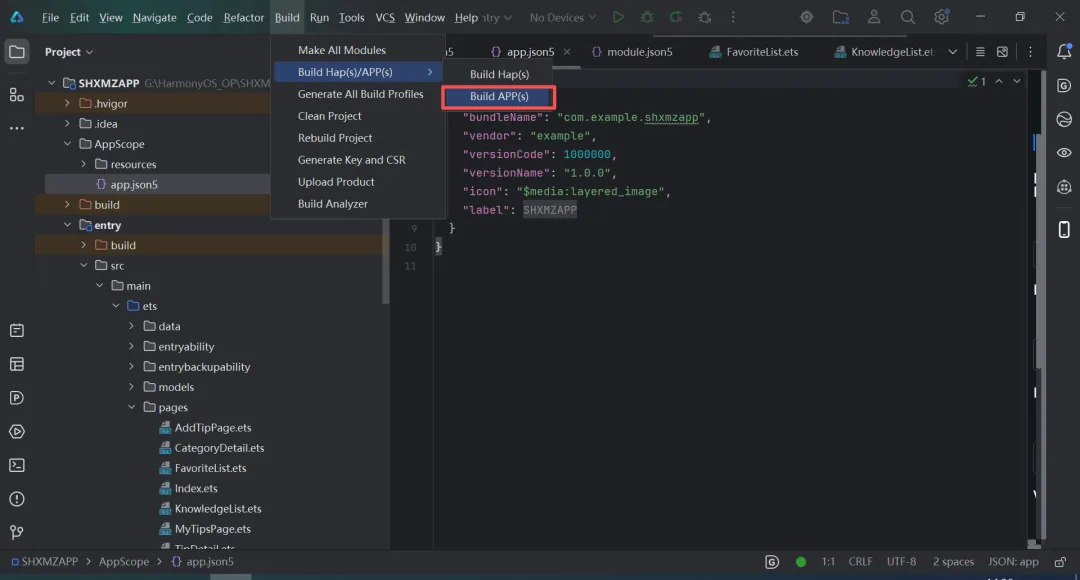Select Build Hap(s) submenu item

(499, 74)
